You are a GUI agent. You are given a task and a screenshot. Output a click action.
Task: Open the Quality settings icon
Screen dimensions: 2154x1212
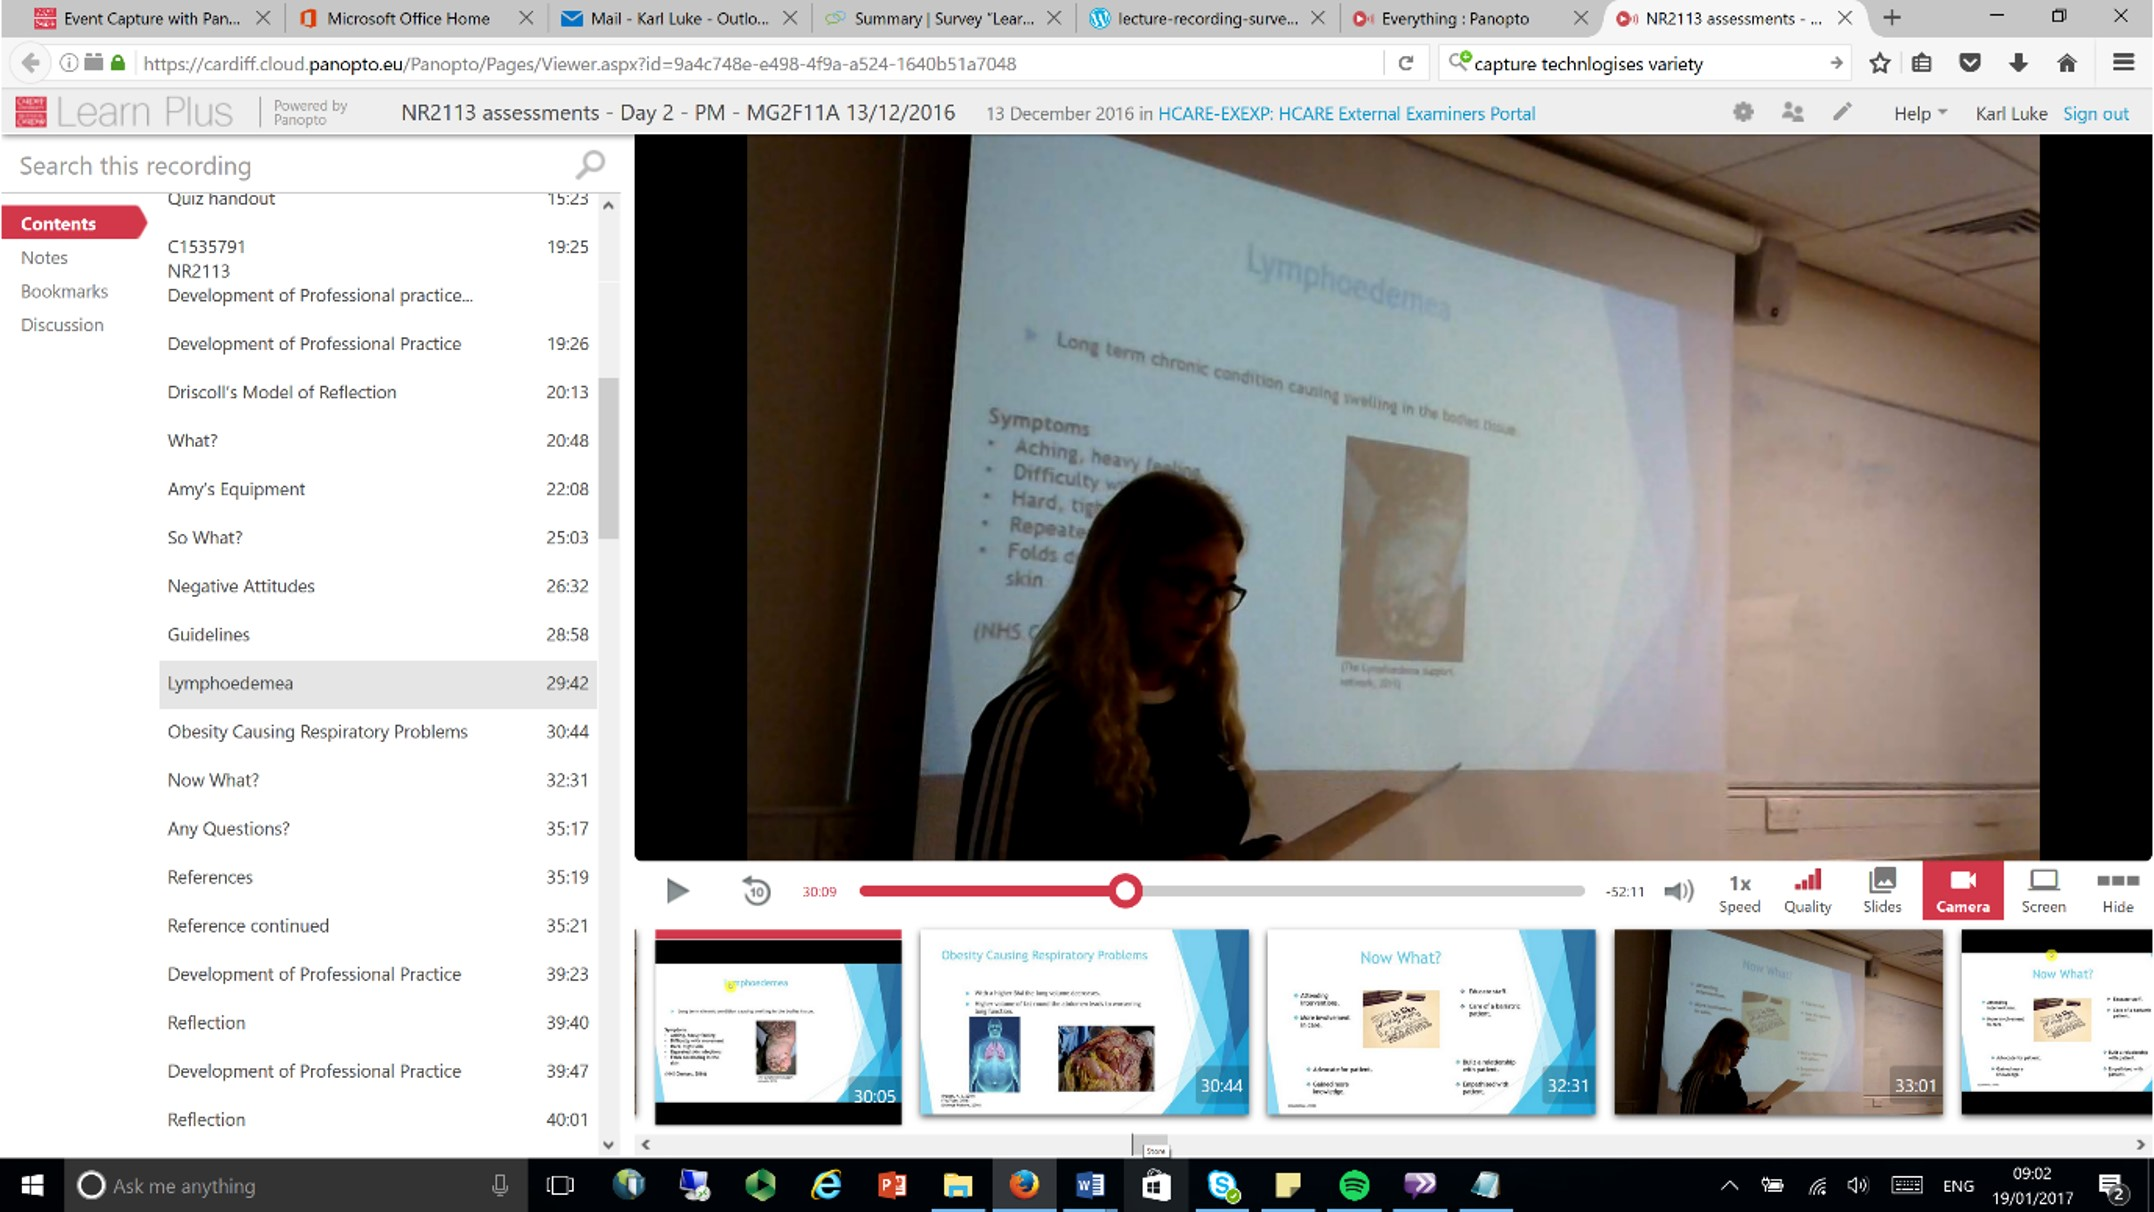[1807, 891]
